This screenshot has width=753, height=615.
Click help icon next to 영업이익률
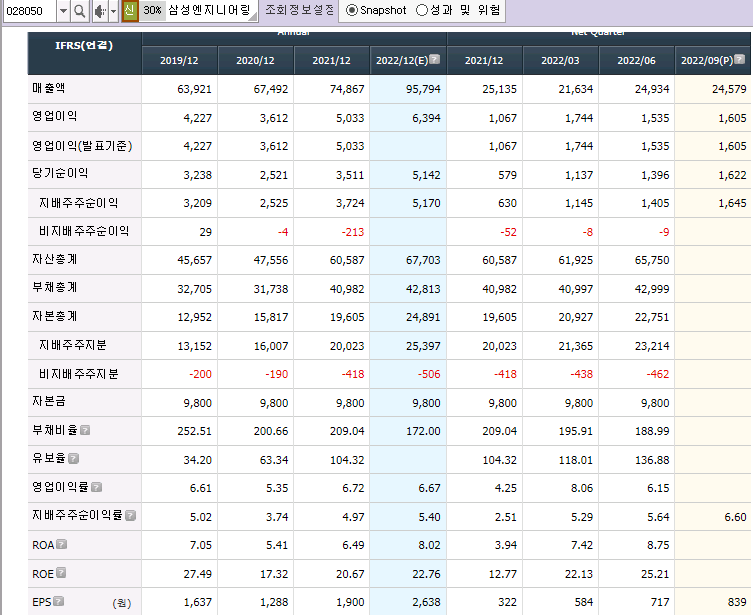click(x=97, y=487)
